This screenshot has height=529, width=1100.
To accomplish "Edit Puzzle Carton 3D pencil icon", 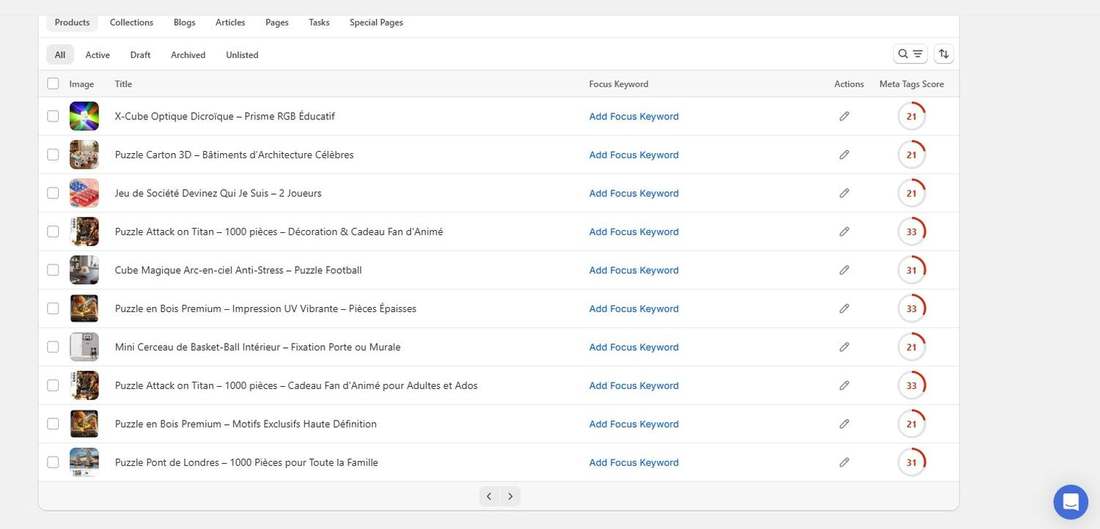I will [844, 155].
